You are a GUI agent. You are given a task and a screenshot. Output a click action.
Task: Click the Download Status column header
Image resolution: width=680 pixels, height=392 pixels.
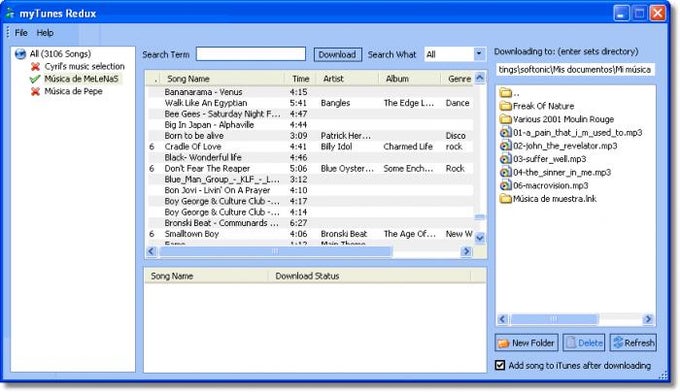[369, 276]
